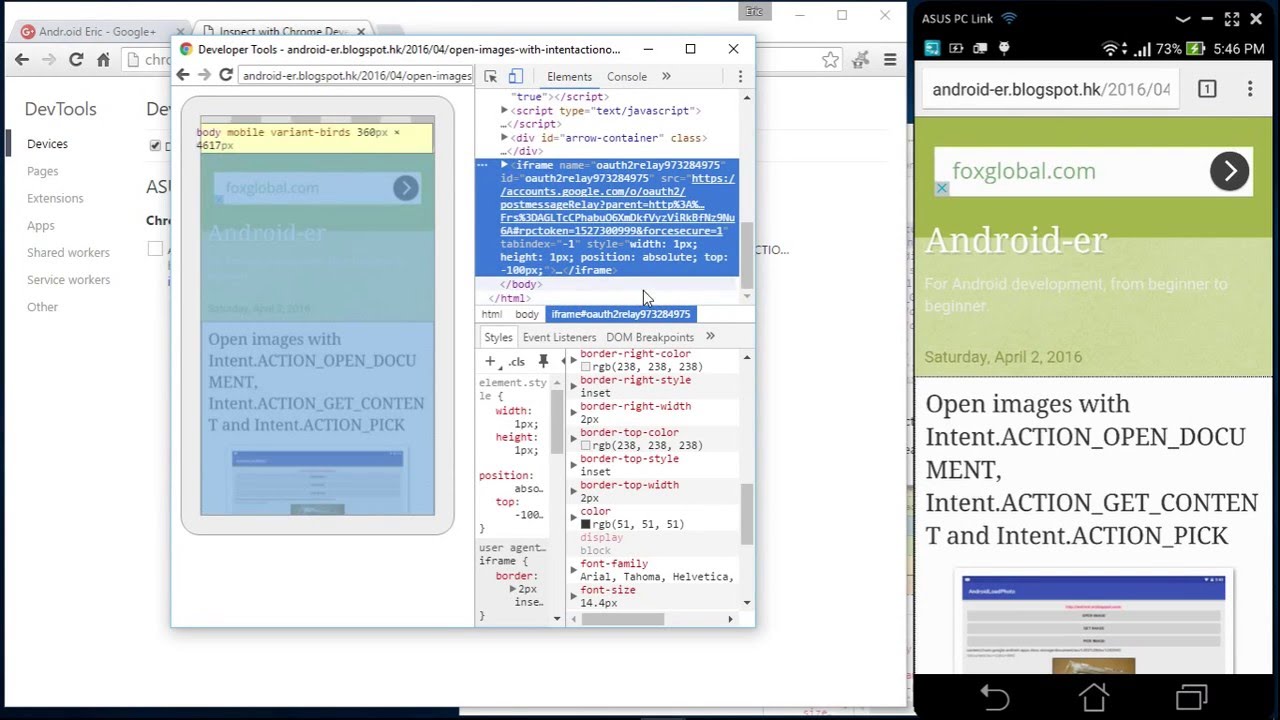Show more sidebar tabs next to DOM Breakpoints
Screen dimensions: 1280x720
tap(710, 337)
